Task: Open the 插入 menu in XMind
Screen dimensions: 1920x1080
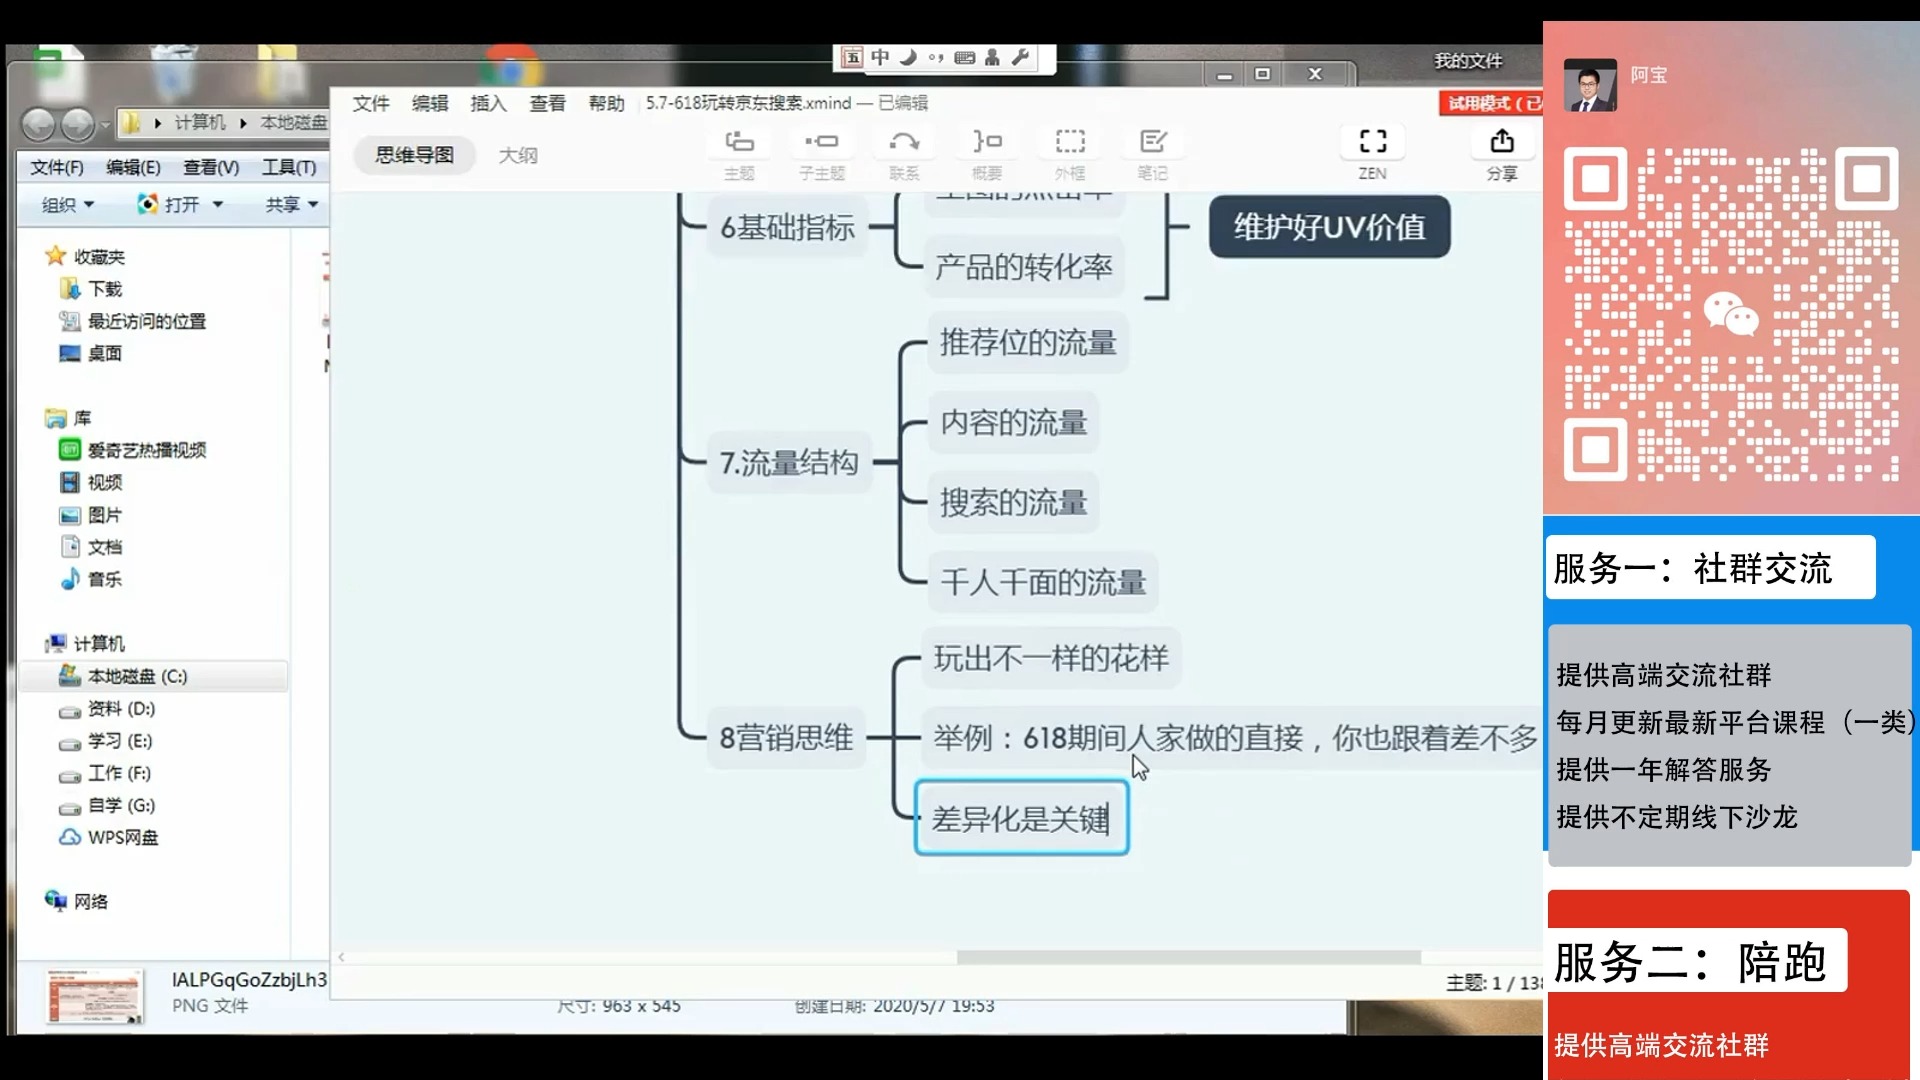Action: pyautogui.click(x=487, y=103)
